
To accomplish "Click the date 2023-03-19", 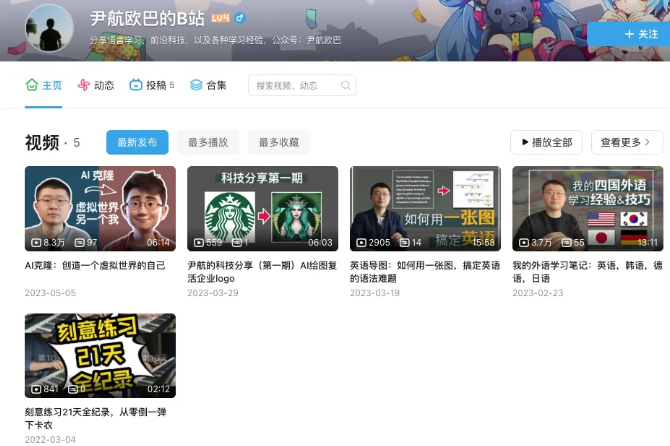I will tap(375, 293).
